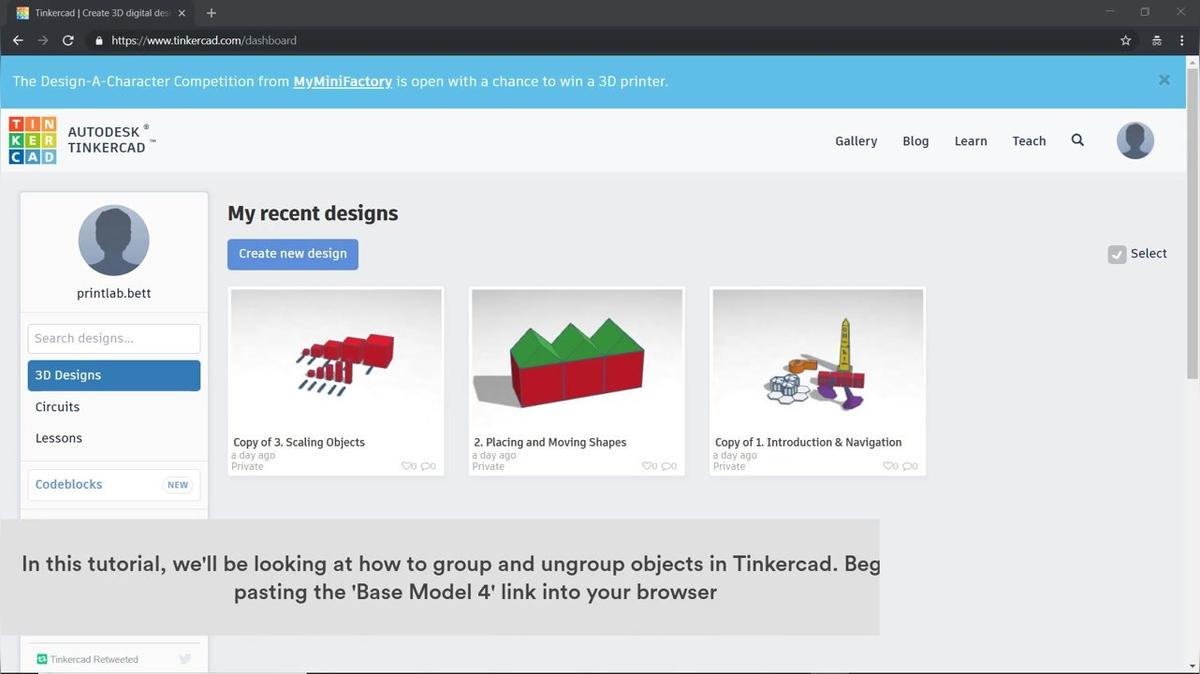The height and width of the screenshot is (674, 1200).
Task: Reload the Tinkercad dashboard page
Action: point(68,41)
